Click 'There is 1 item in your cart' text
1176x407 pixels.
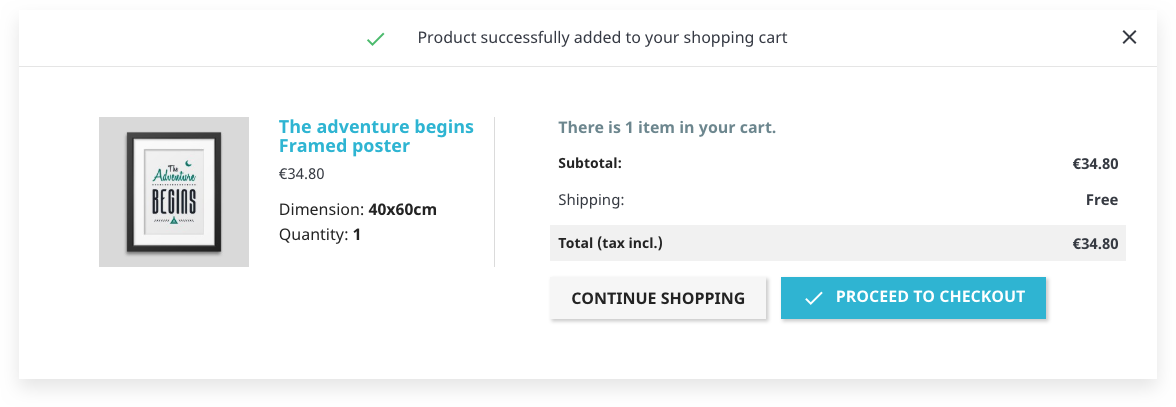tap(667, 127)
